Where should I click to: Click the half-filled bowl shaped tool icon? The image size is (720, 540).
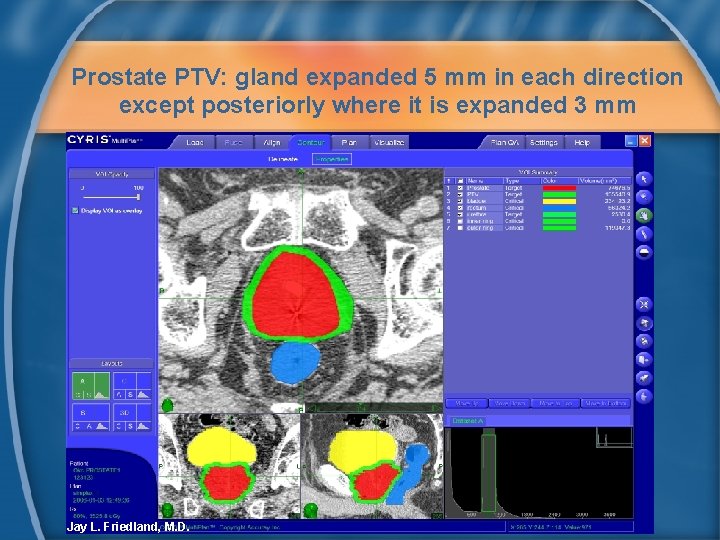[644, 252]
